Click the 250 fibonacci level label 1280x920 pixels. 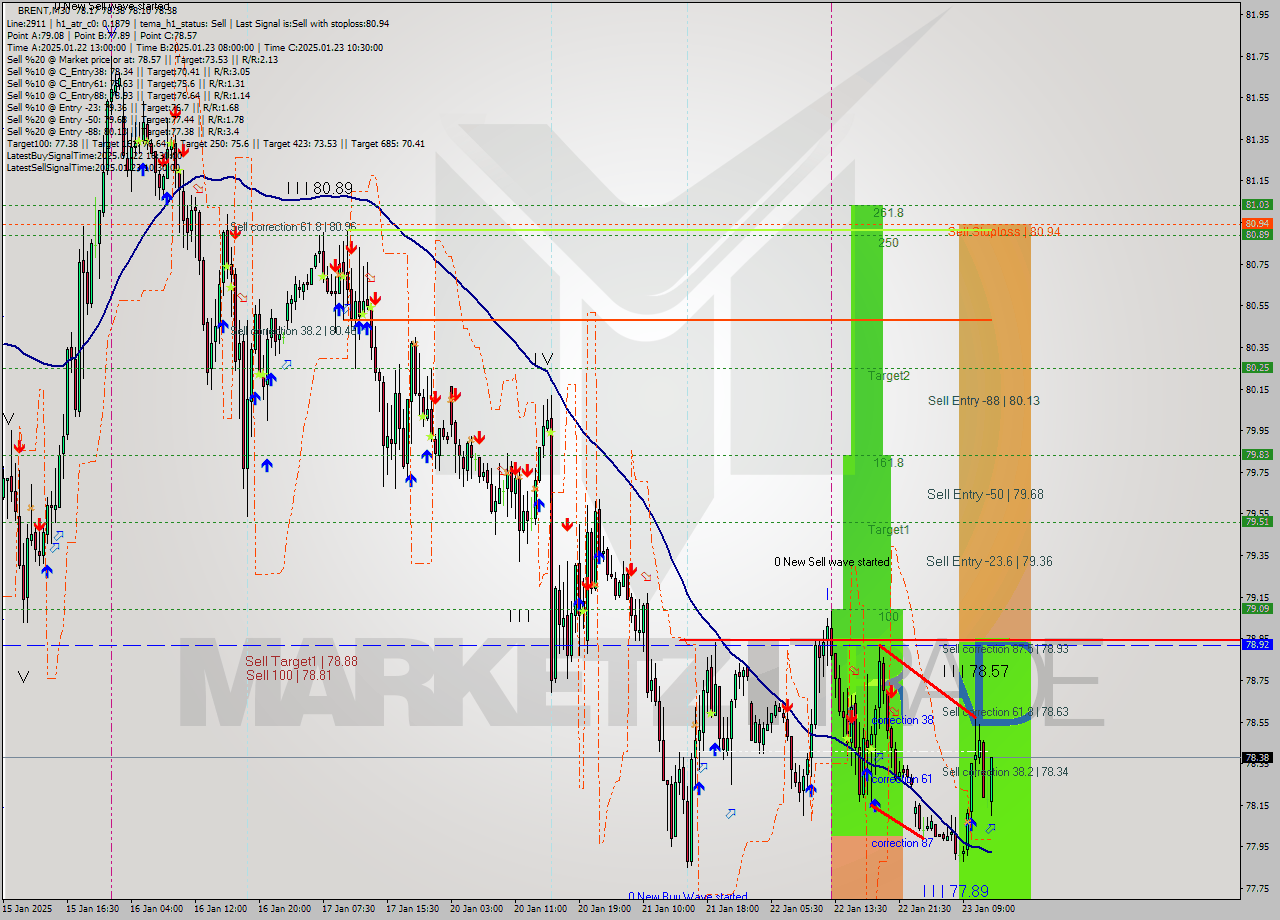tap(889, 243)
